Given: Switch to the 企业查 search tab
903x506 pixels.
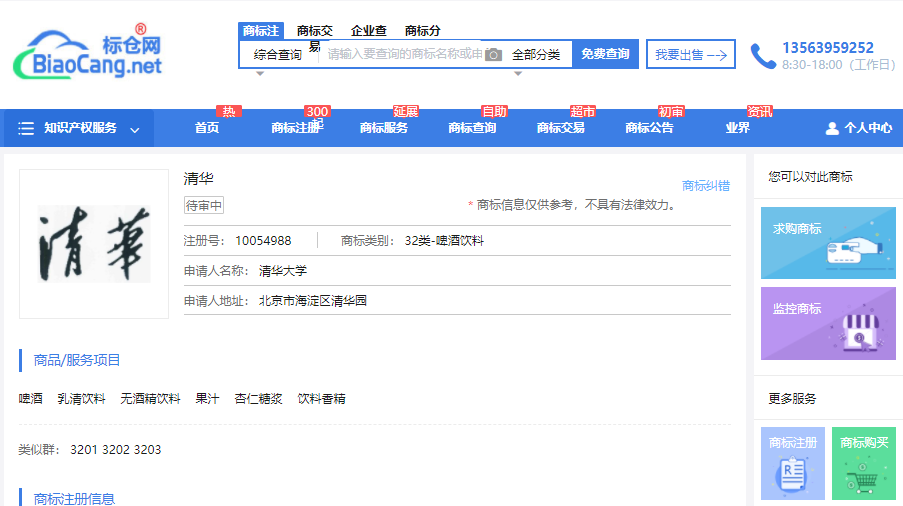Looking at the screenshot, I should (x=368, y=31).
